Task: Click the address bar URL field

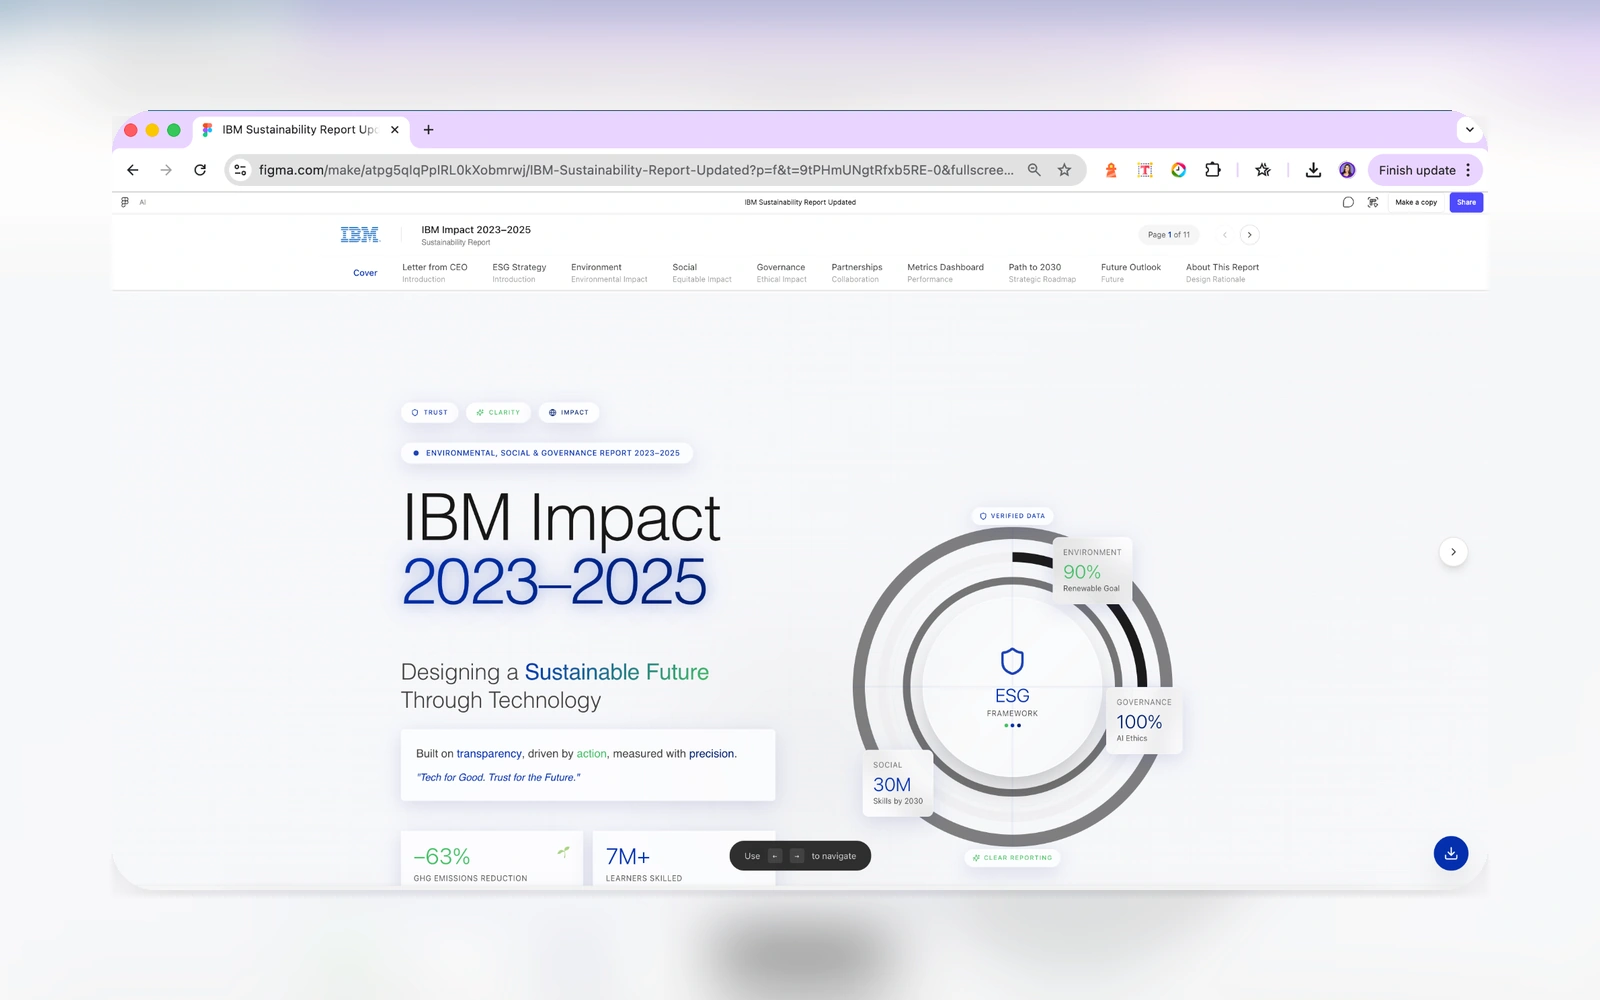Action: (x=636, y=170)
